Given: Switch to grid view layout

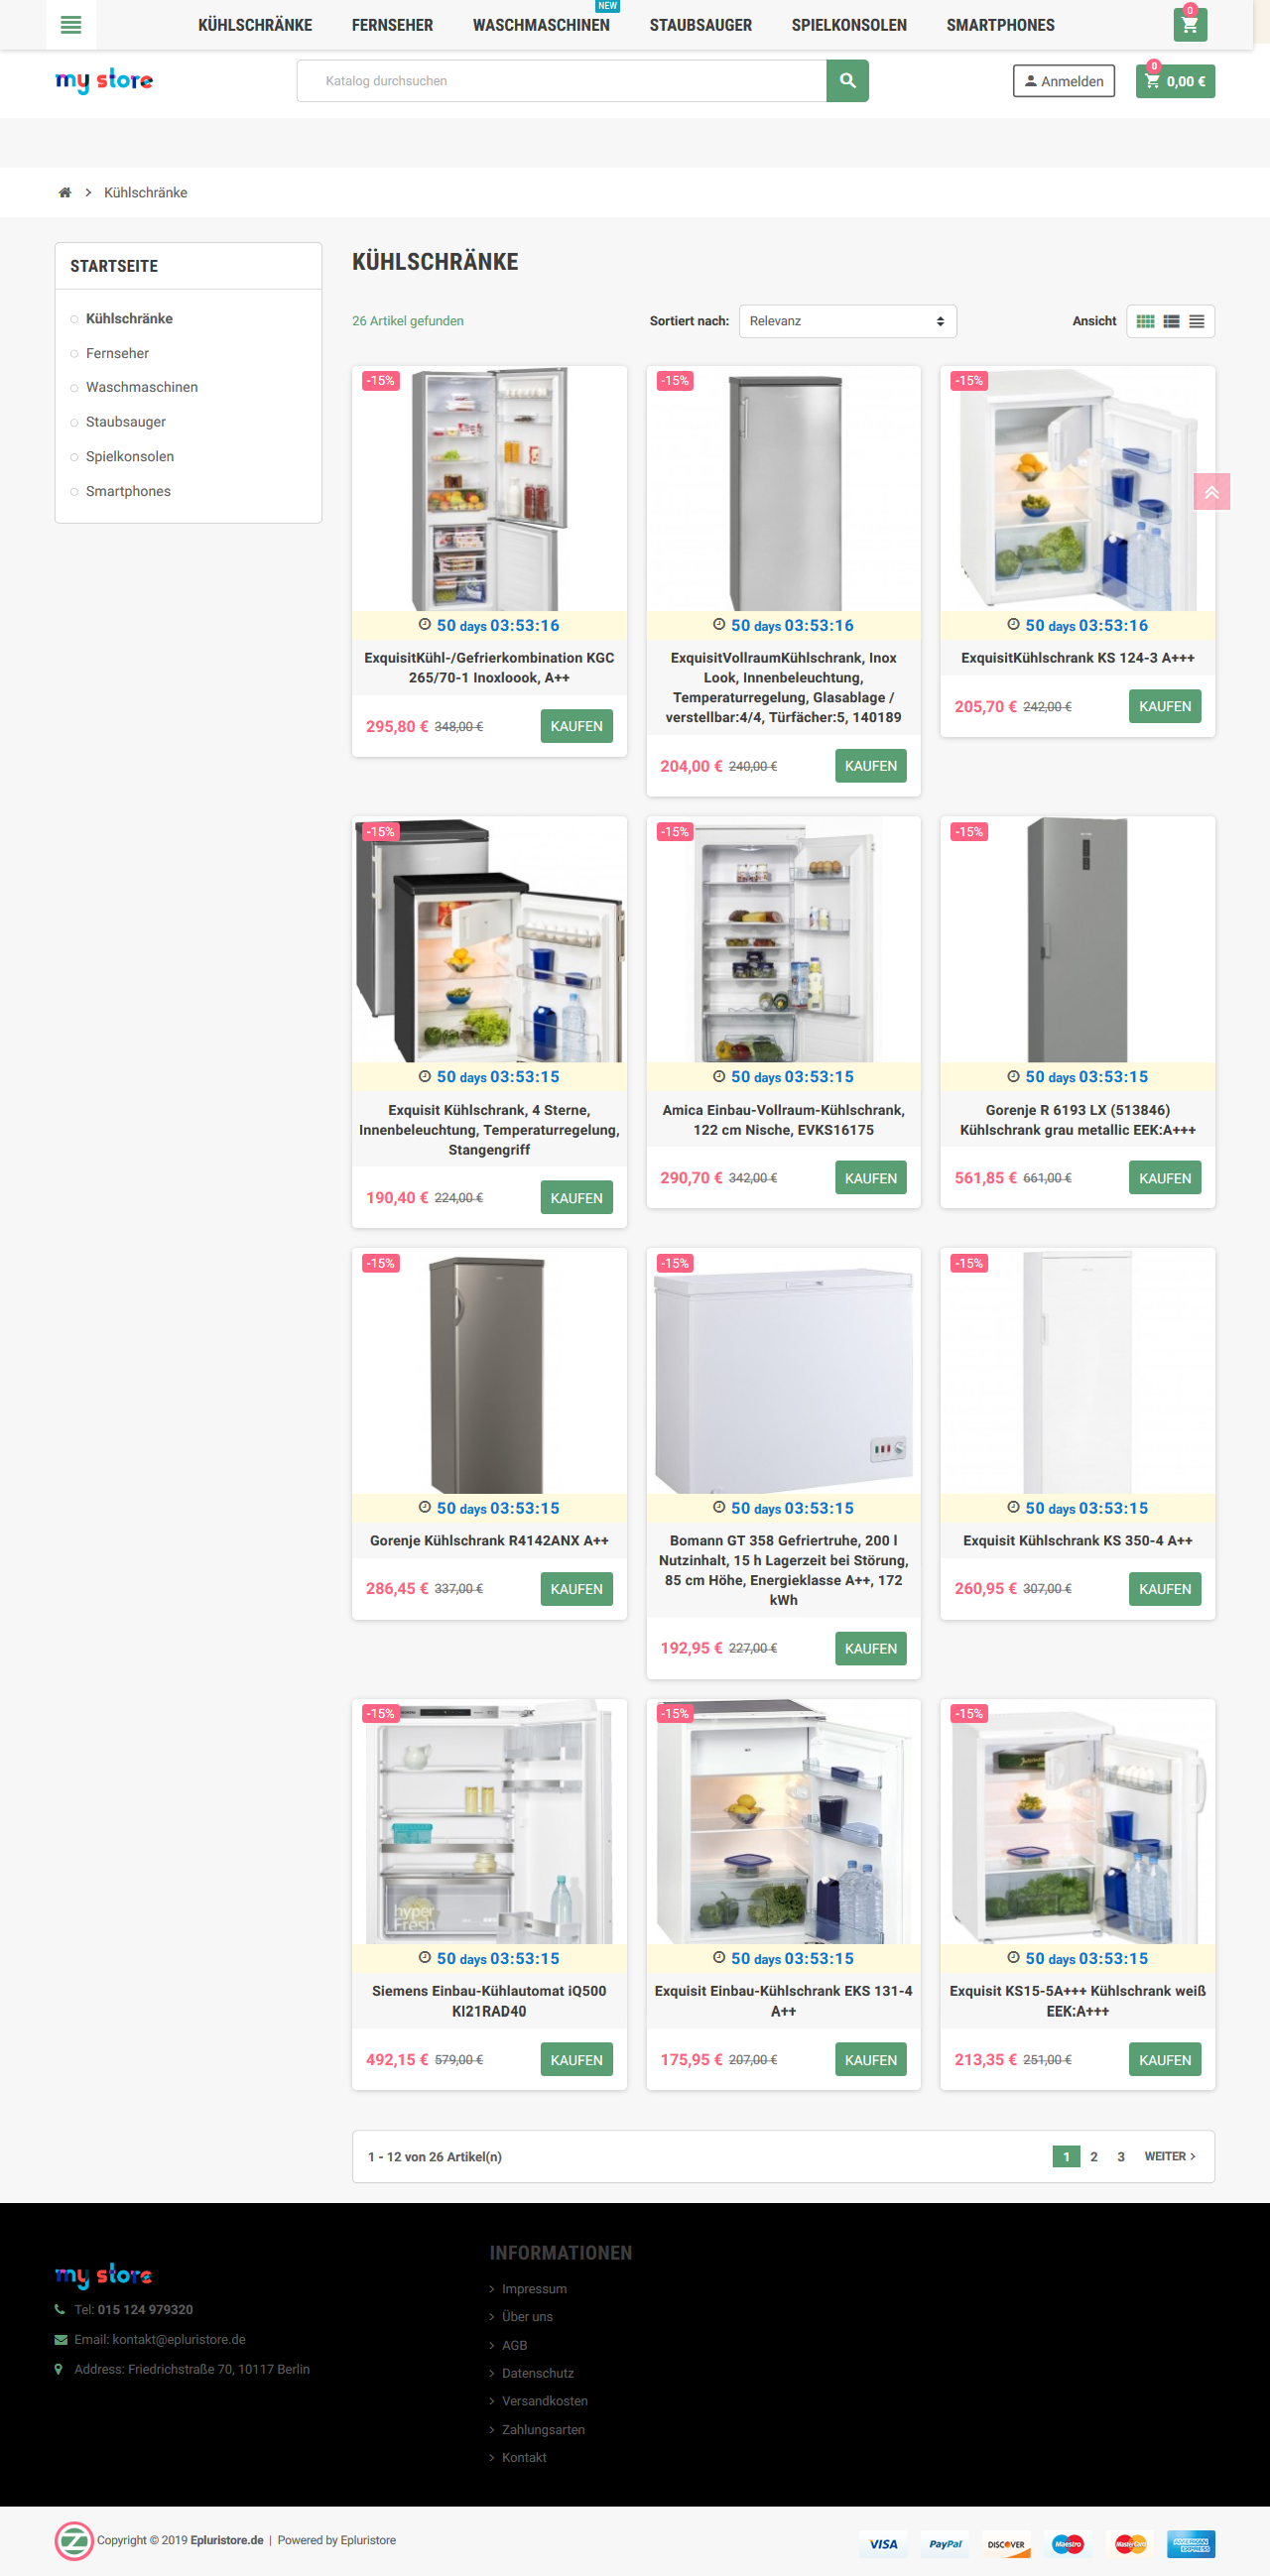Looking at the screenshot, I should pyautogui.click(x=1145, y=321).
